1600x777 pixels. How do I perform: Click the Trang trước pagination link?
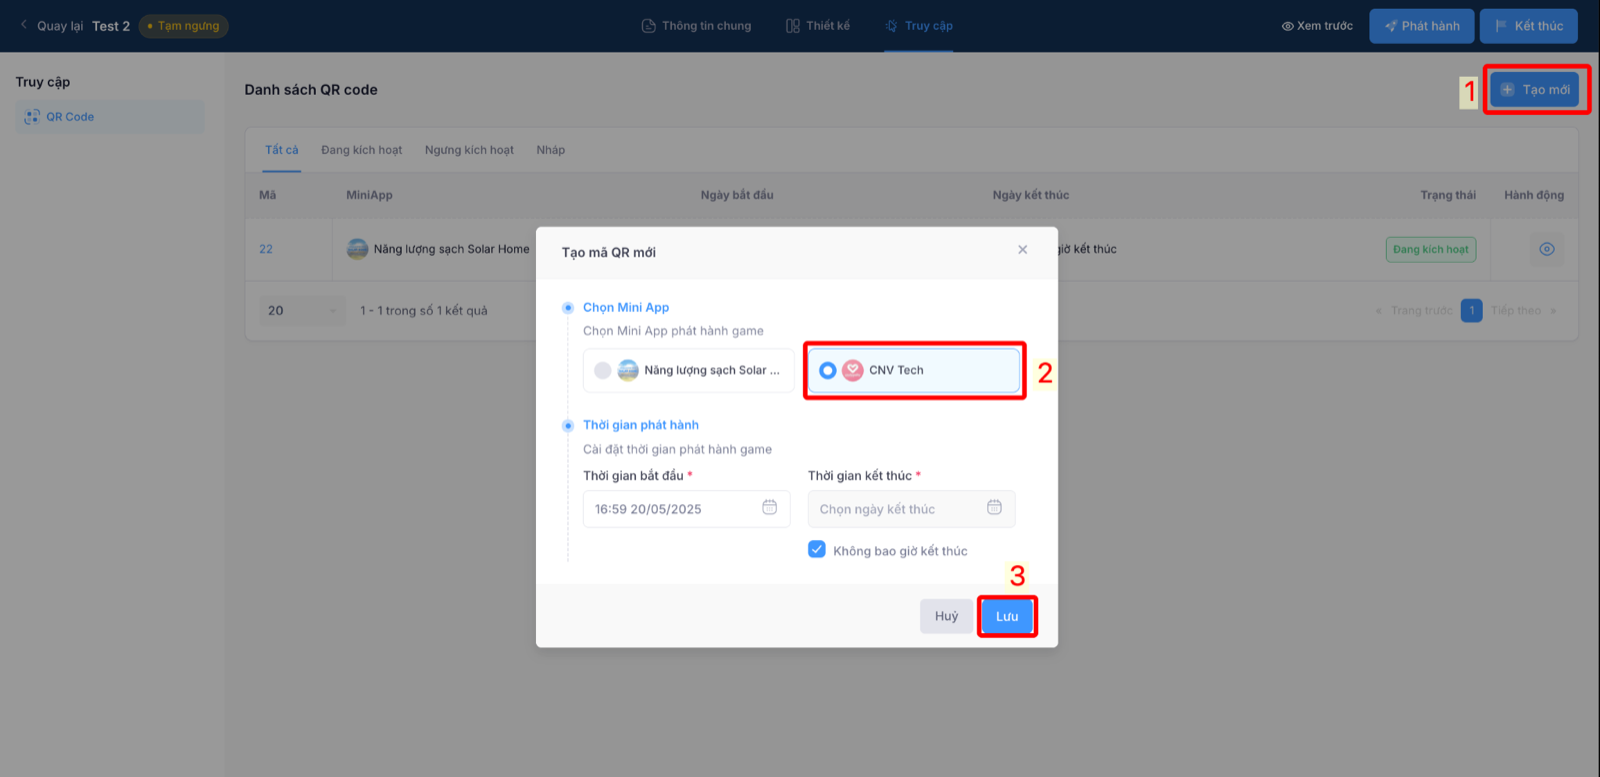click(1414, 311)
